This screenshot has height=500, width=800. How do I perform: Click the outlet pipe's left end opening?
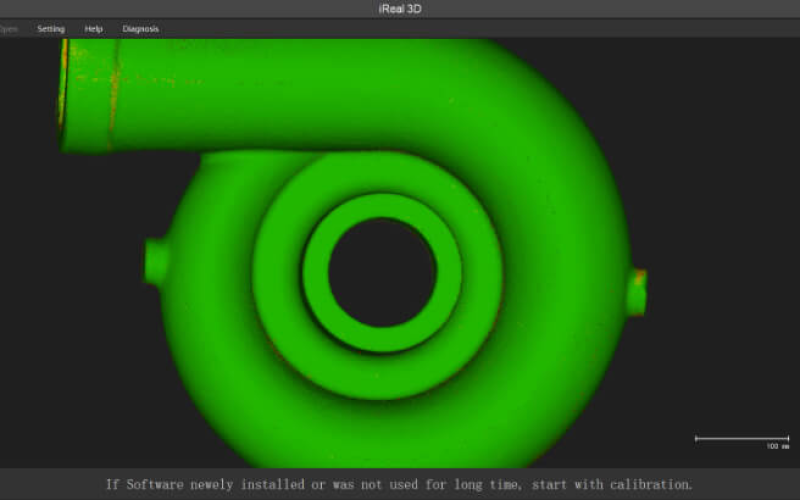pos(65,95)
